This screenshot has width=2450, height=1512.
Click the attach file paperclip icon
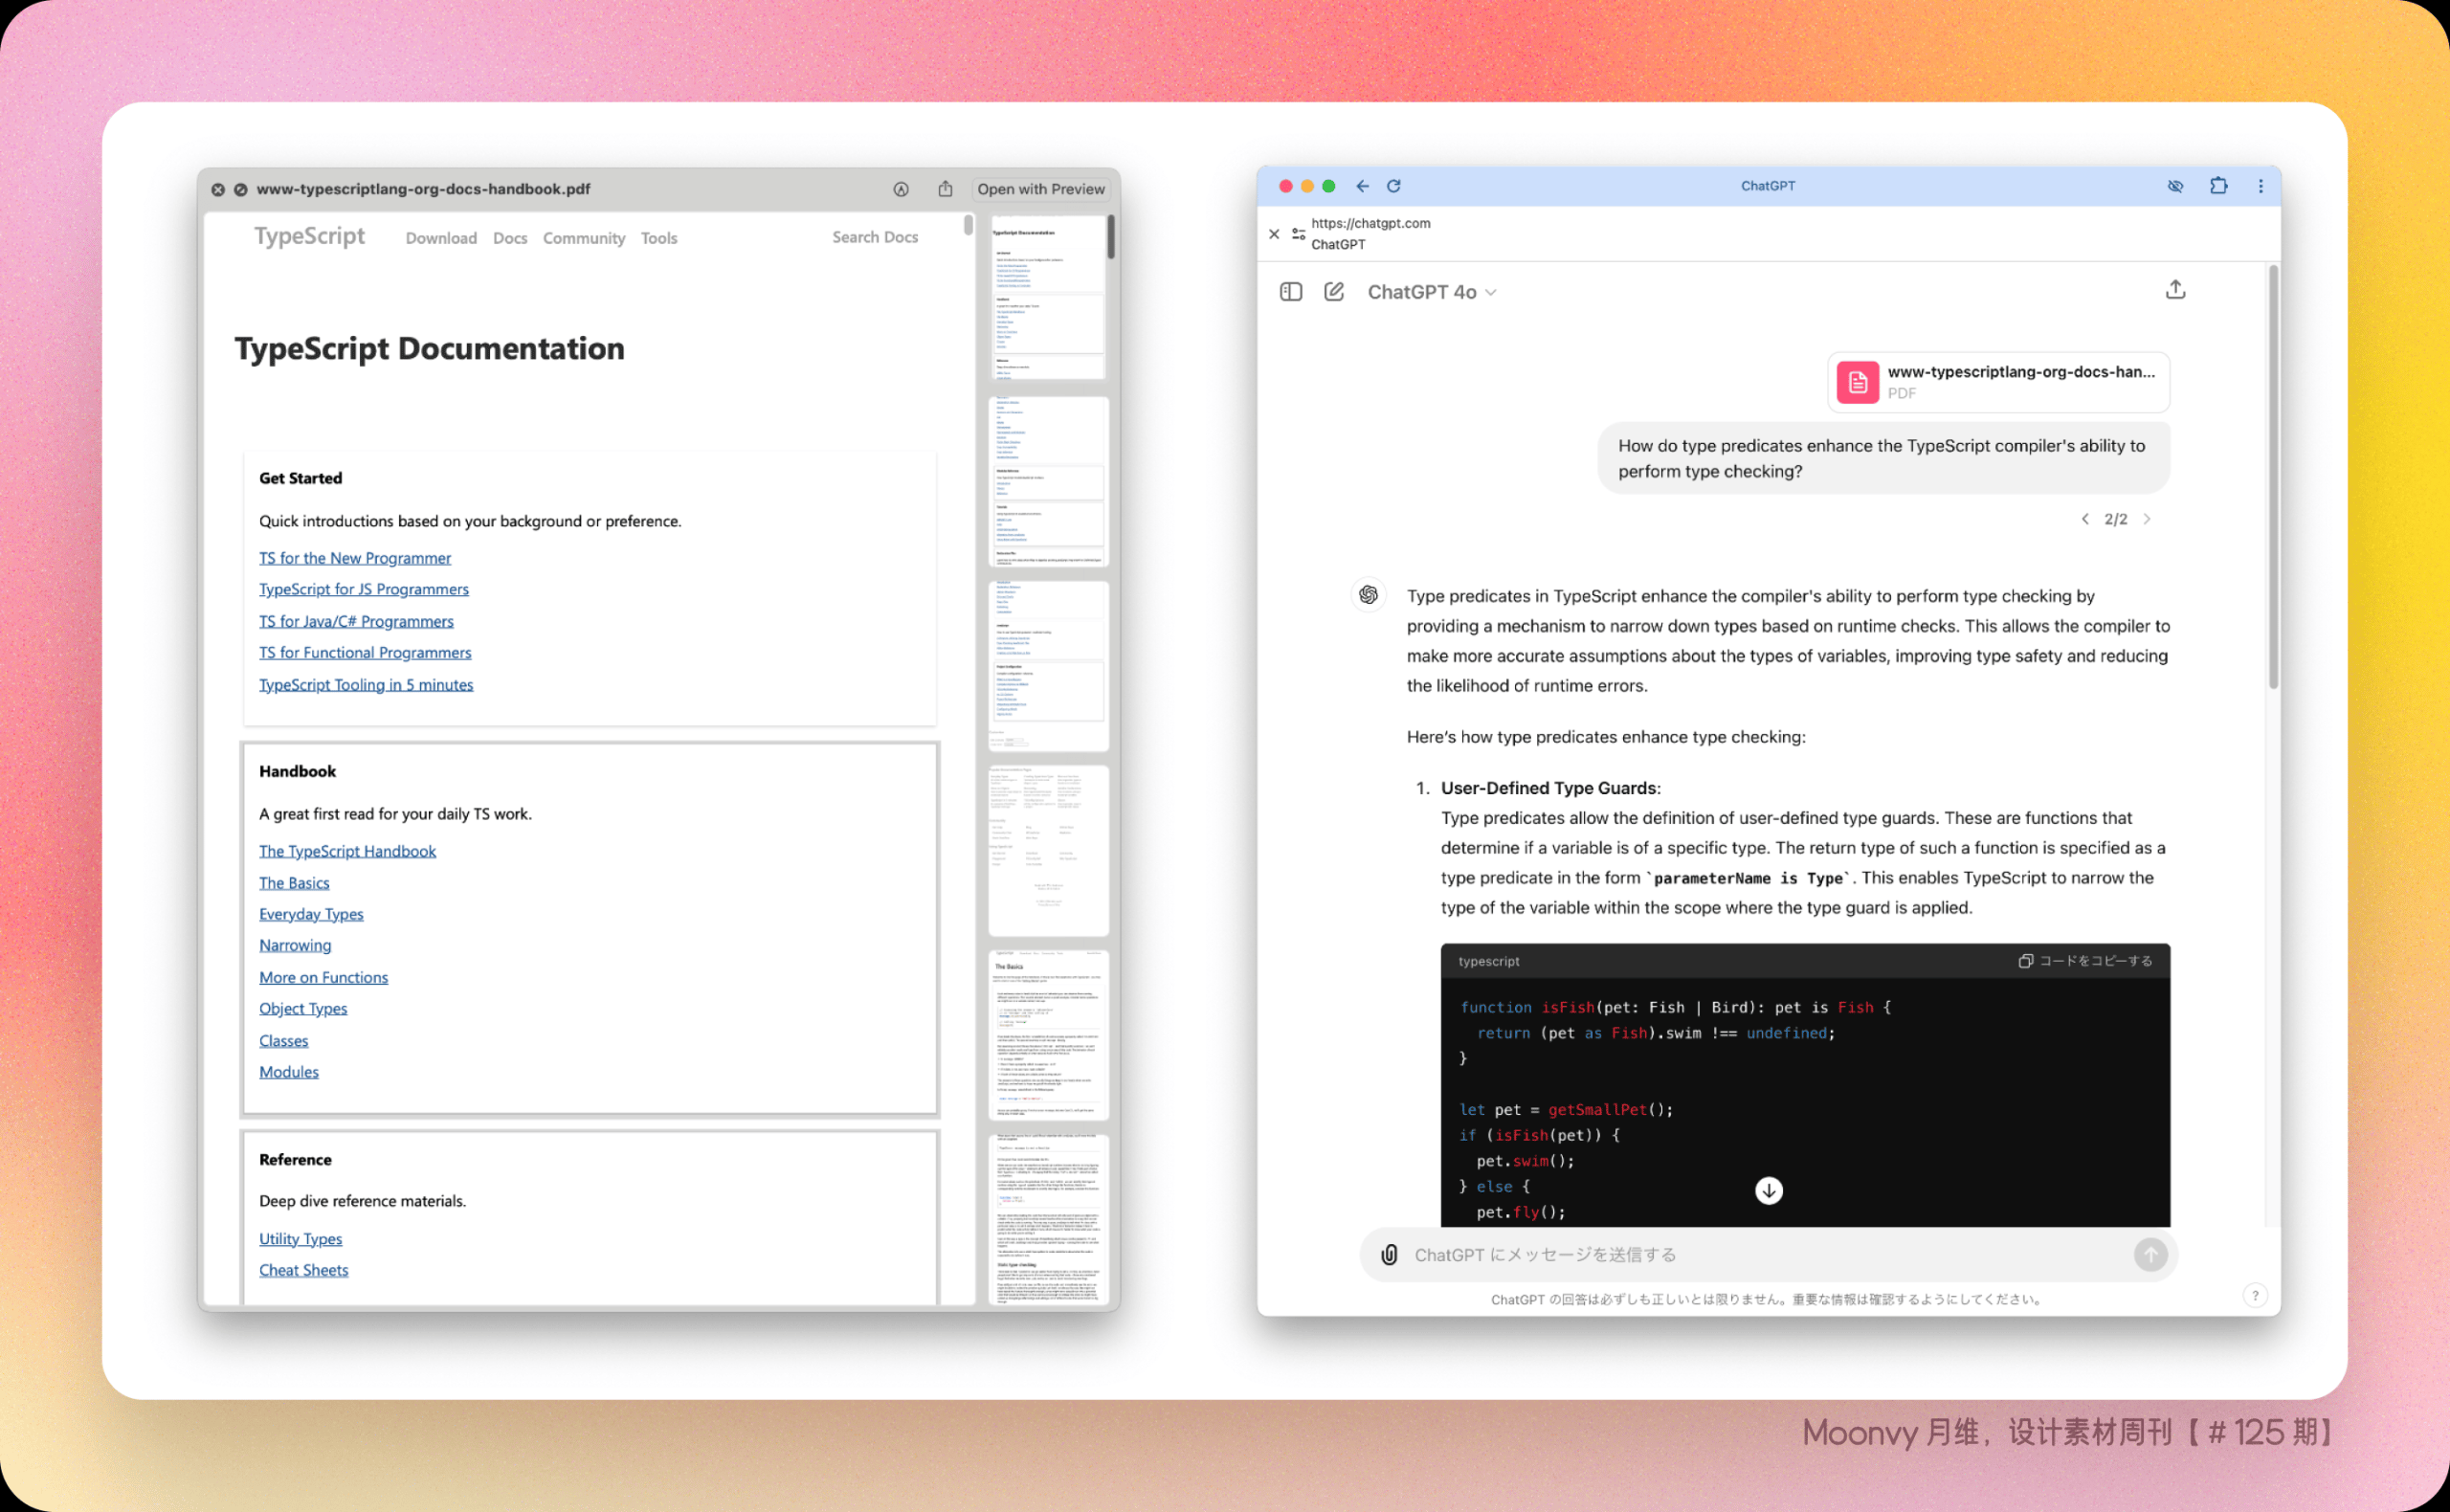(x=1389, y=1254)
